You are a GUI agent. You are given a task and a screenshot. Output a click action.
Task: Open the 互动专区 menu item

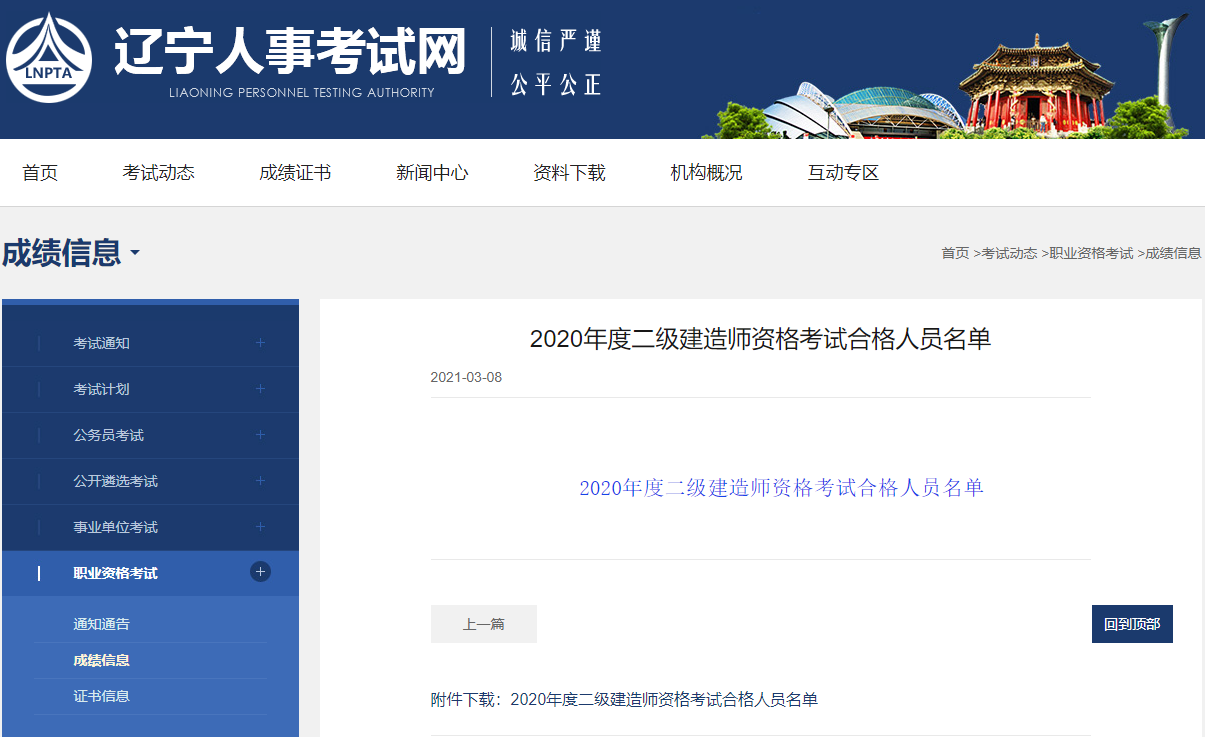pos(842,172)
